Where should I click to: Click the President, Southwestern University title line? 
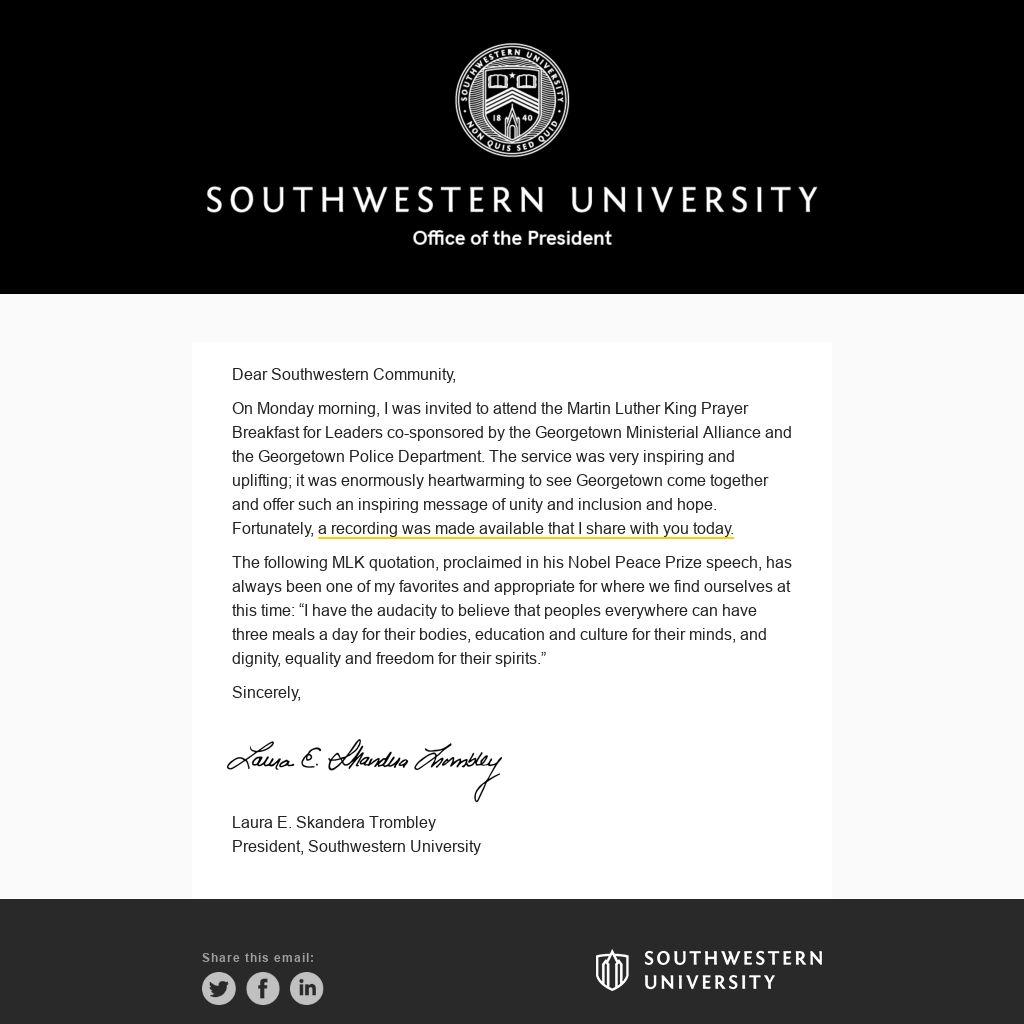pyautogui.click(x=356, y=846)
